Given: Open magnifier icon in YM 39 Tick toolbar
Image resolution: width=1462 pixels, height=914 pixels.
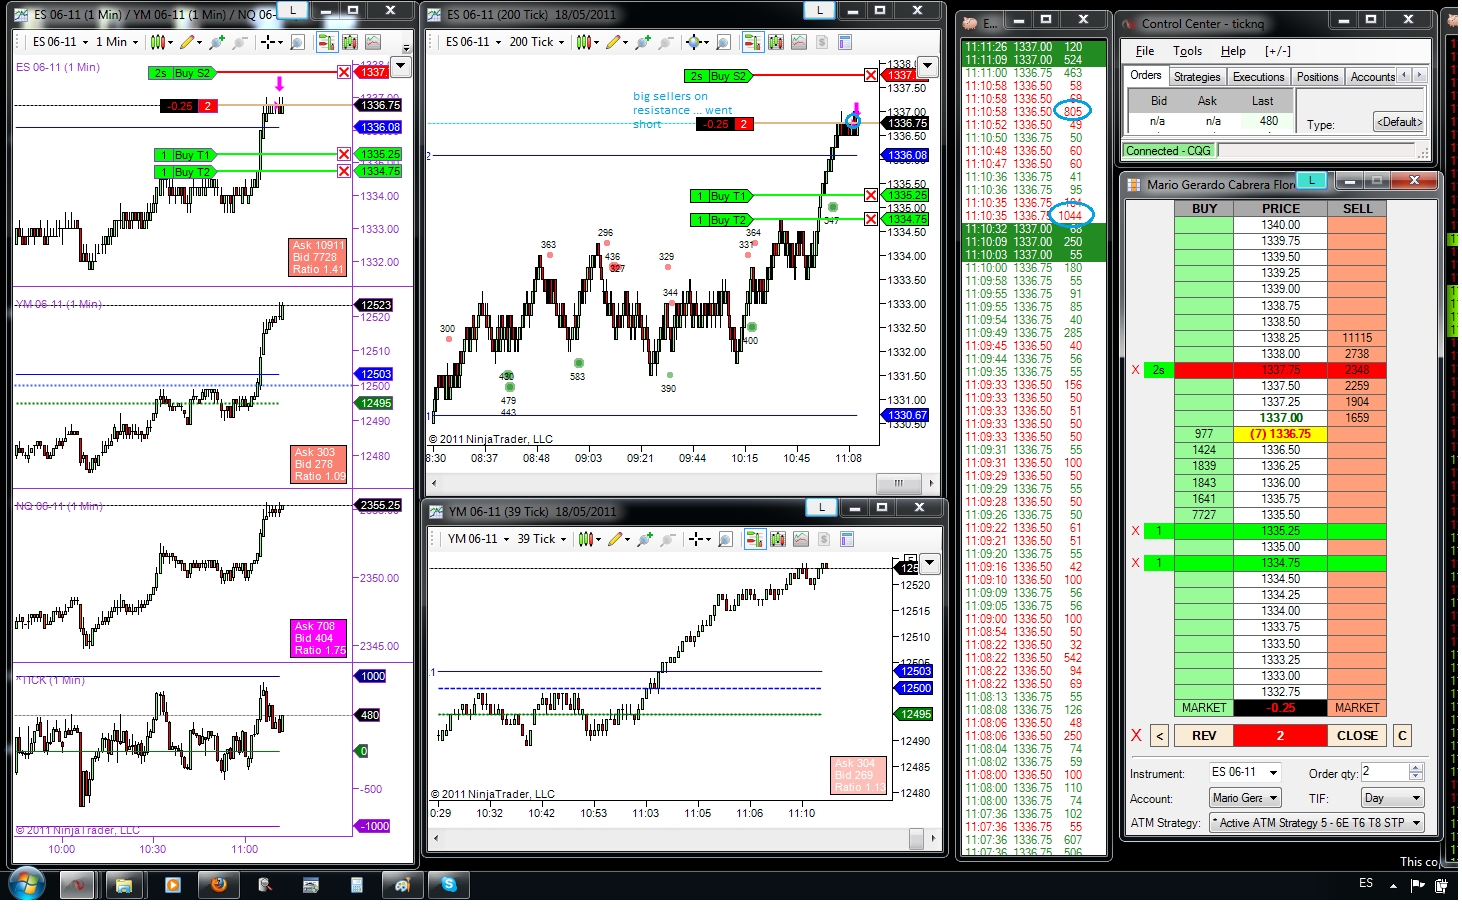Looking at the screenshot, I should (726, 539).
